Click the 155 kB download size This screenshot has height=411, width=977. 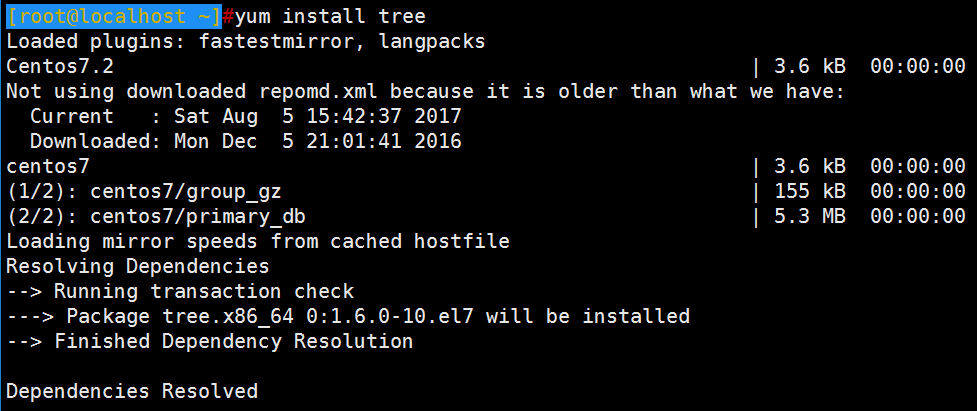point(809,191)
